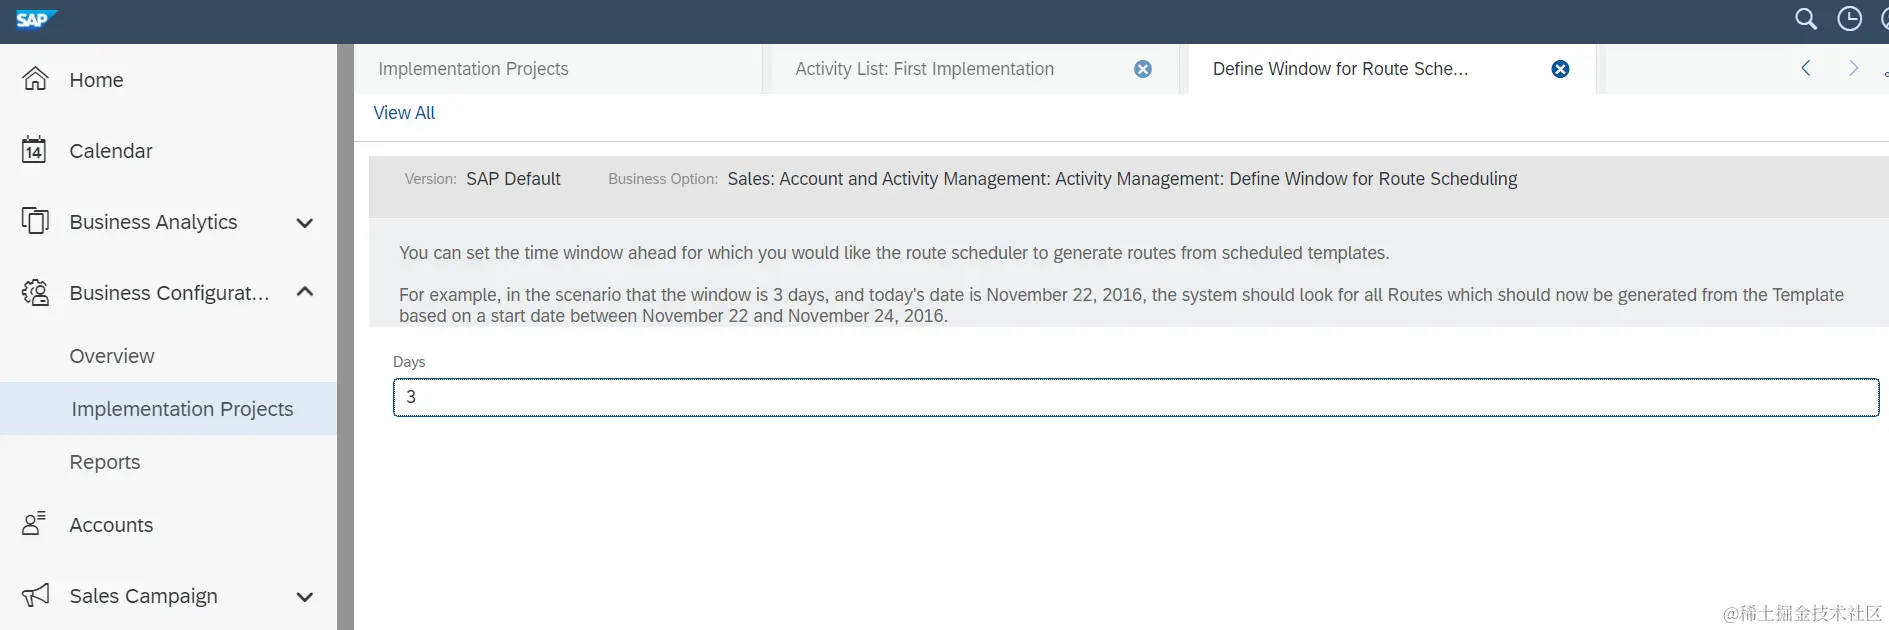Open Overview under Business Configuration
This screenshot has height=630, width=1889.
click(x=112, y=356)
